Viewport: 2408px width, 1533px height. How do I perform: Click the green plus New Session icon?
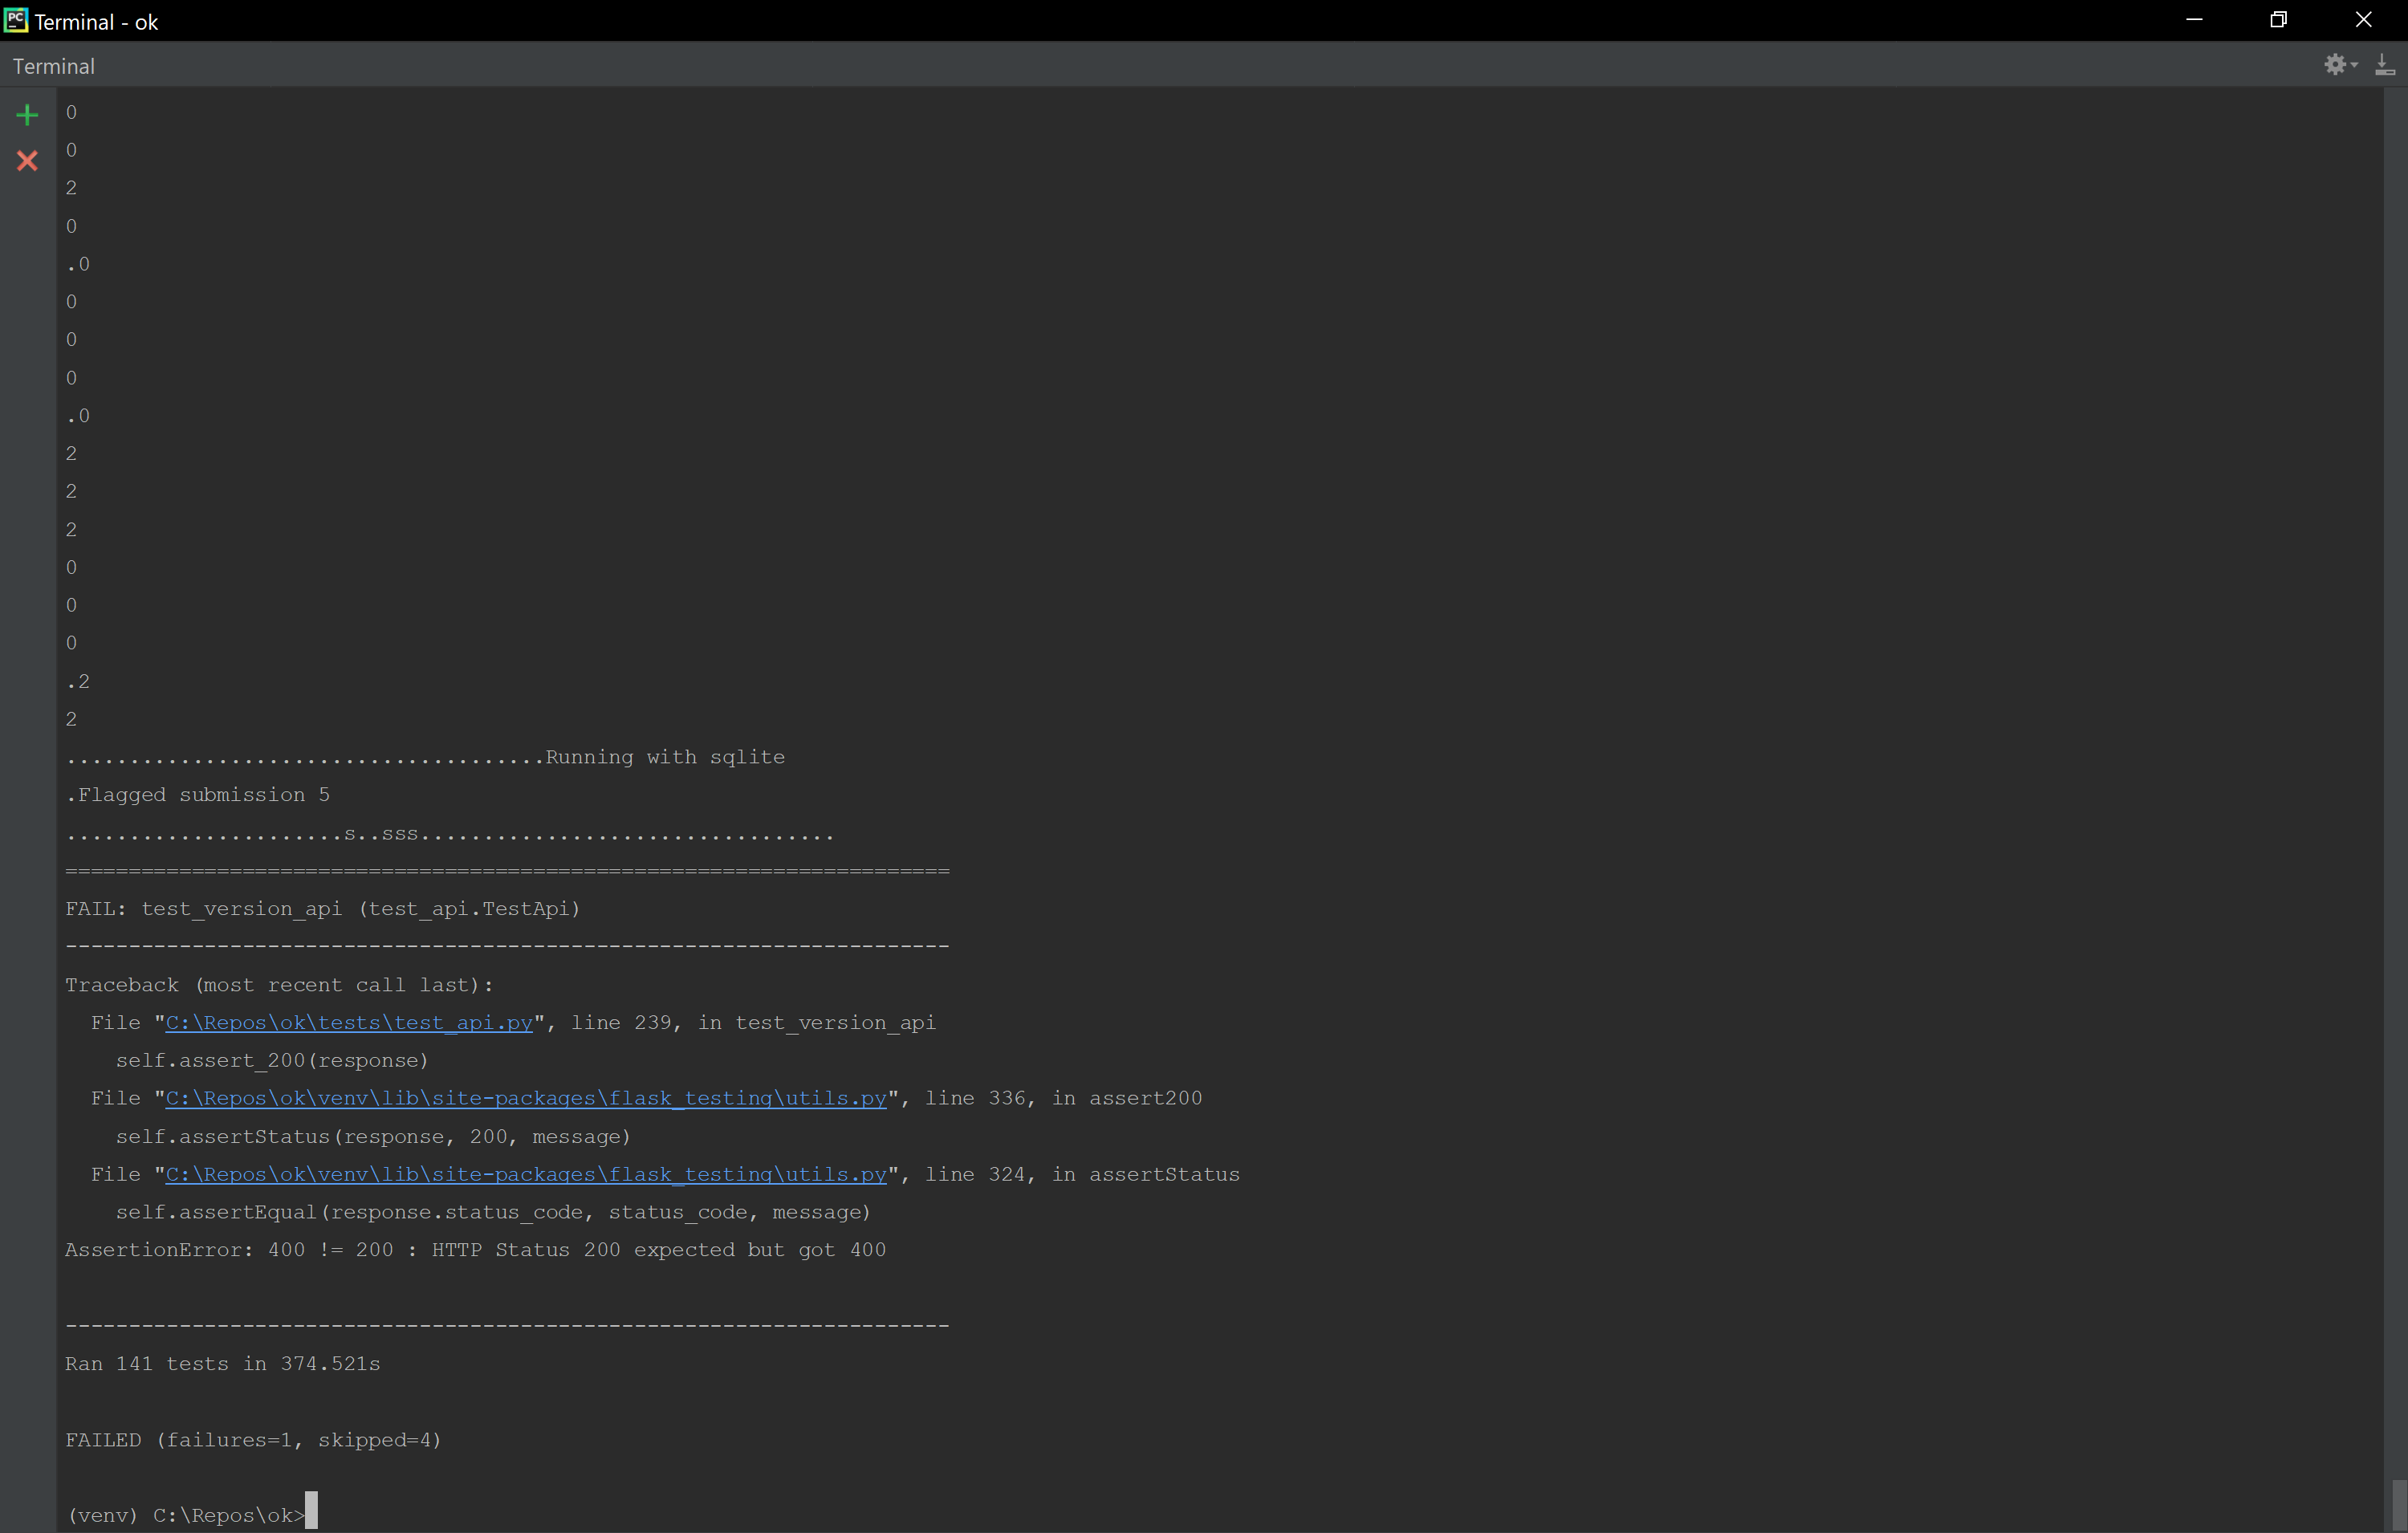27,115
